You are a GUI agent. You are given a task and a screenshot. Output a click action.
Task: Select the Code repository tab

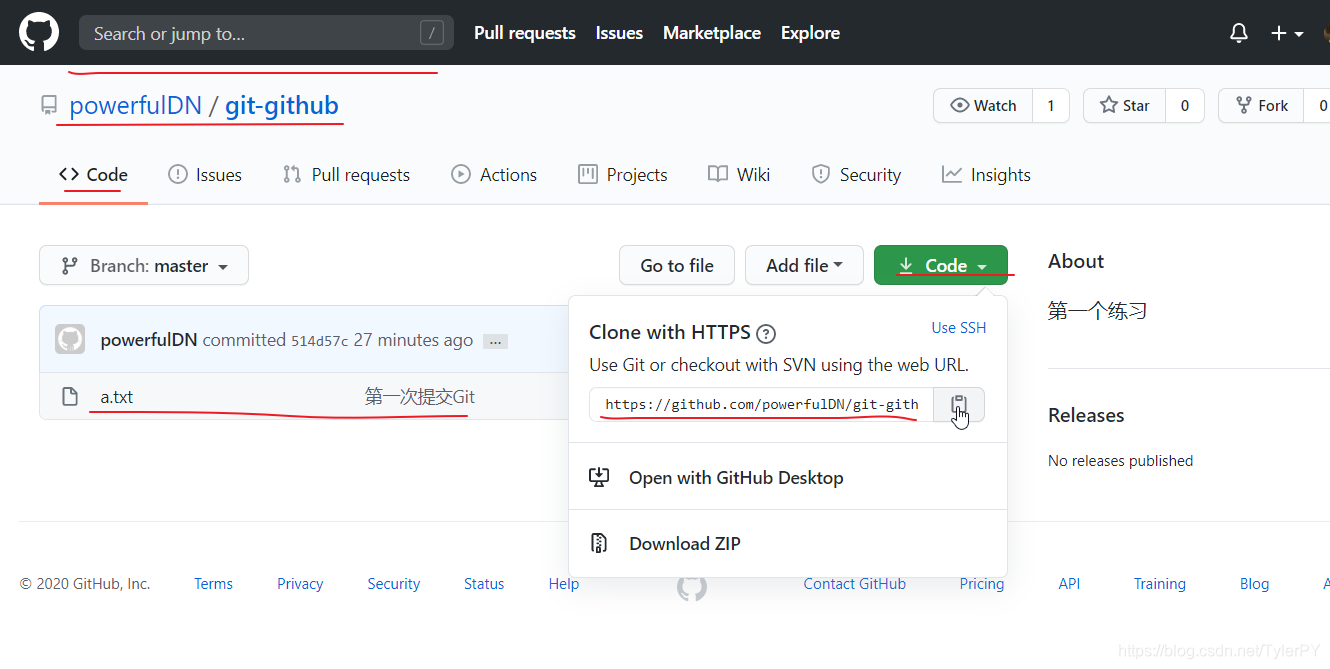point(93,174)
